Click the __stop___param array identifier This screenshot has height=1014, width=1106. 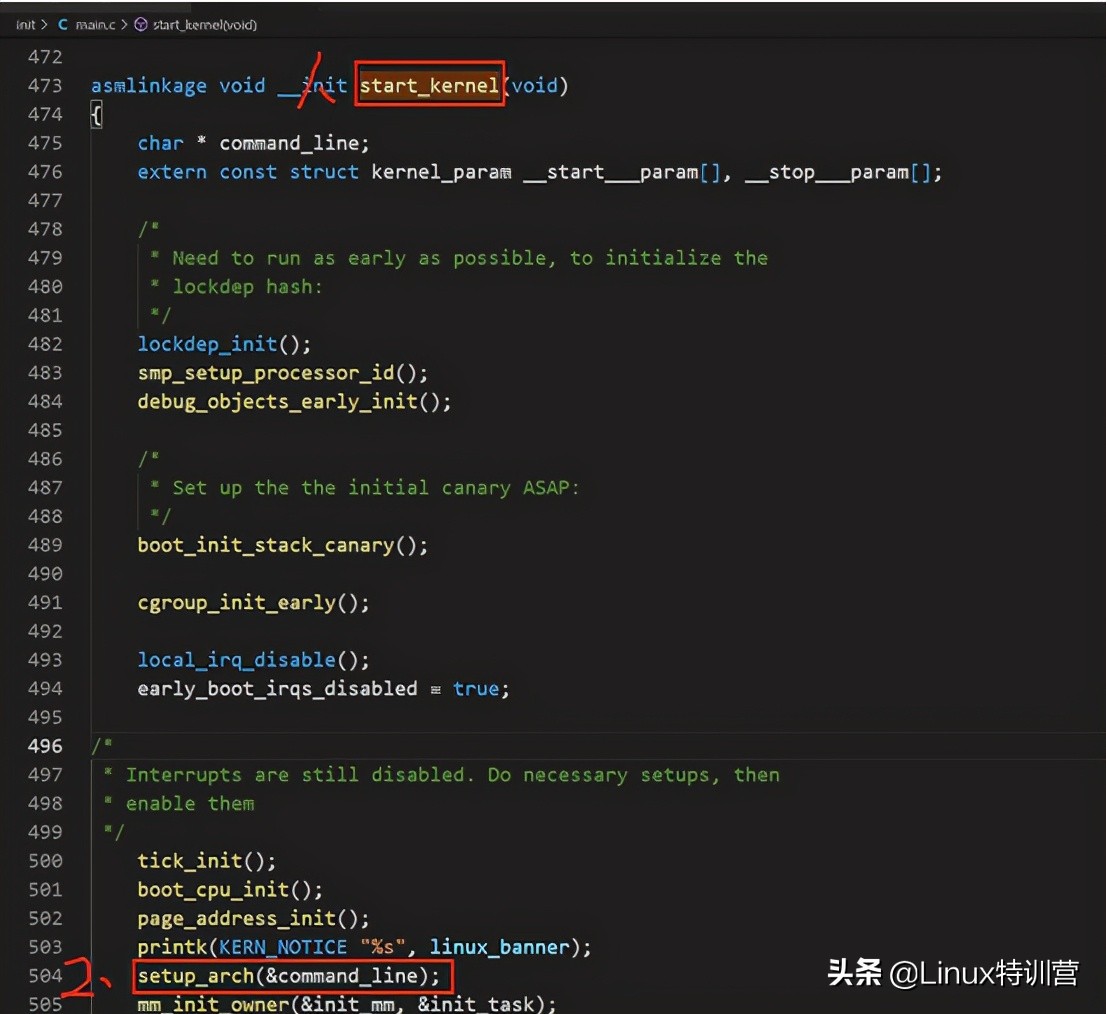(x=827, y=172)
